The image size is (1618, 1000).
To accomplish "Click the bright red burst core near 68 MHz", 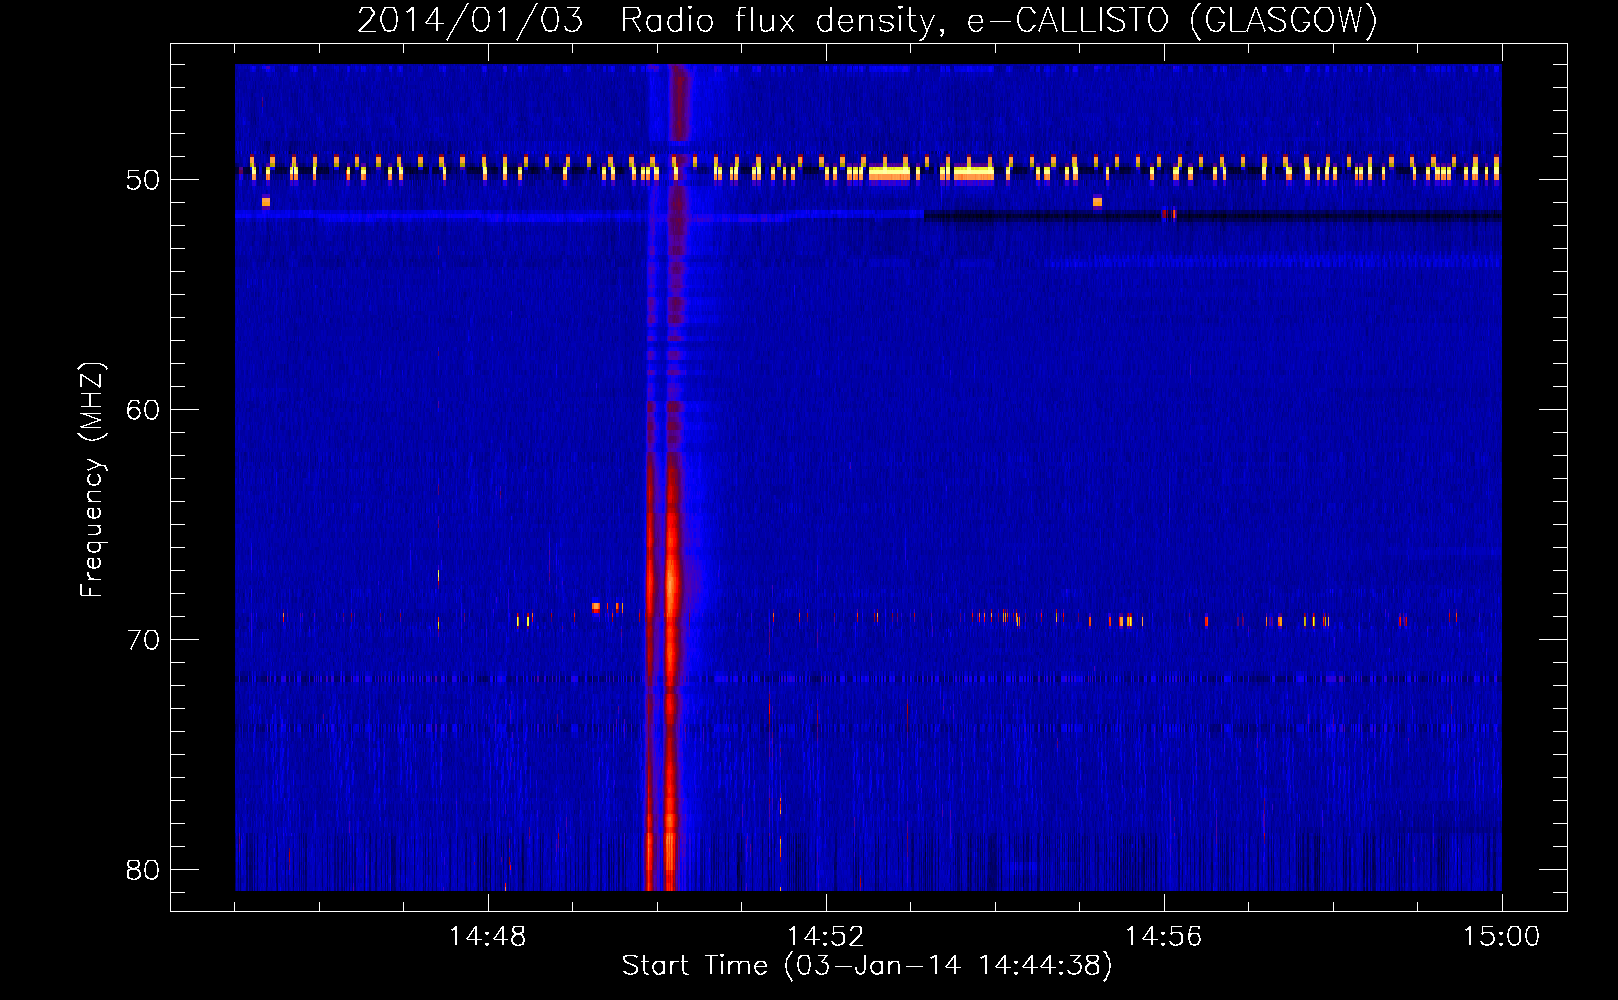I will pos(672,583).
